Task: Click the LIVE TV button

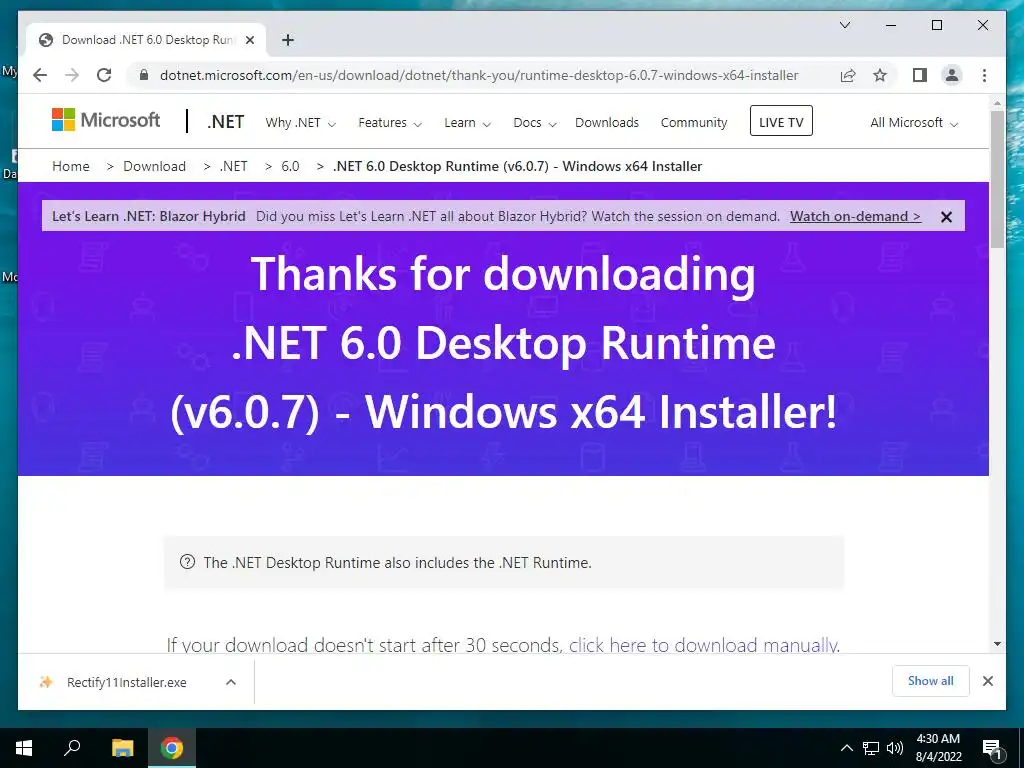Action: click(781, 121)
